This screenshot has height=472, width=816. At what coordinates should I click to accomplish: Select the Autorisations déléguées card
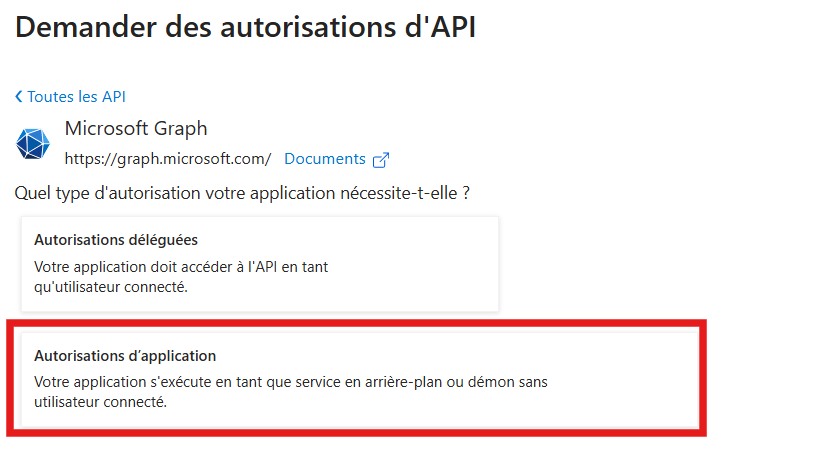(260, 264)
